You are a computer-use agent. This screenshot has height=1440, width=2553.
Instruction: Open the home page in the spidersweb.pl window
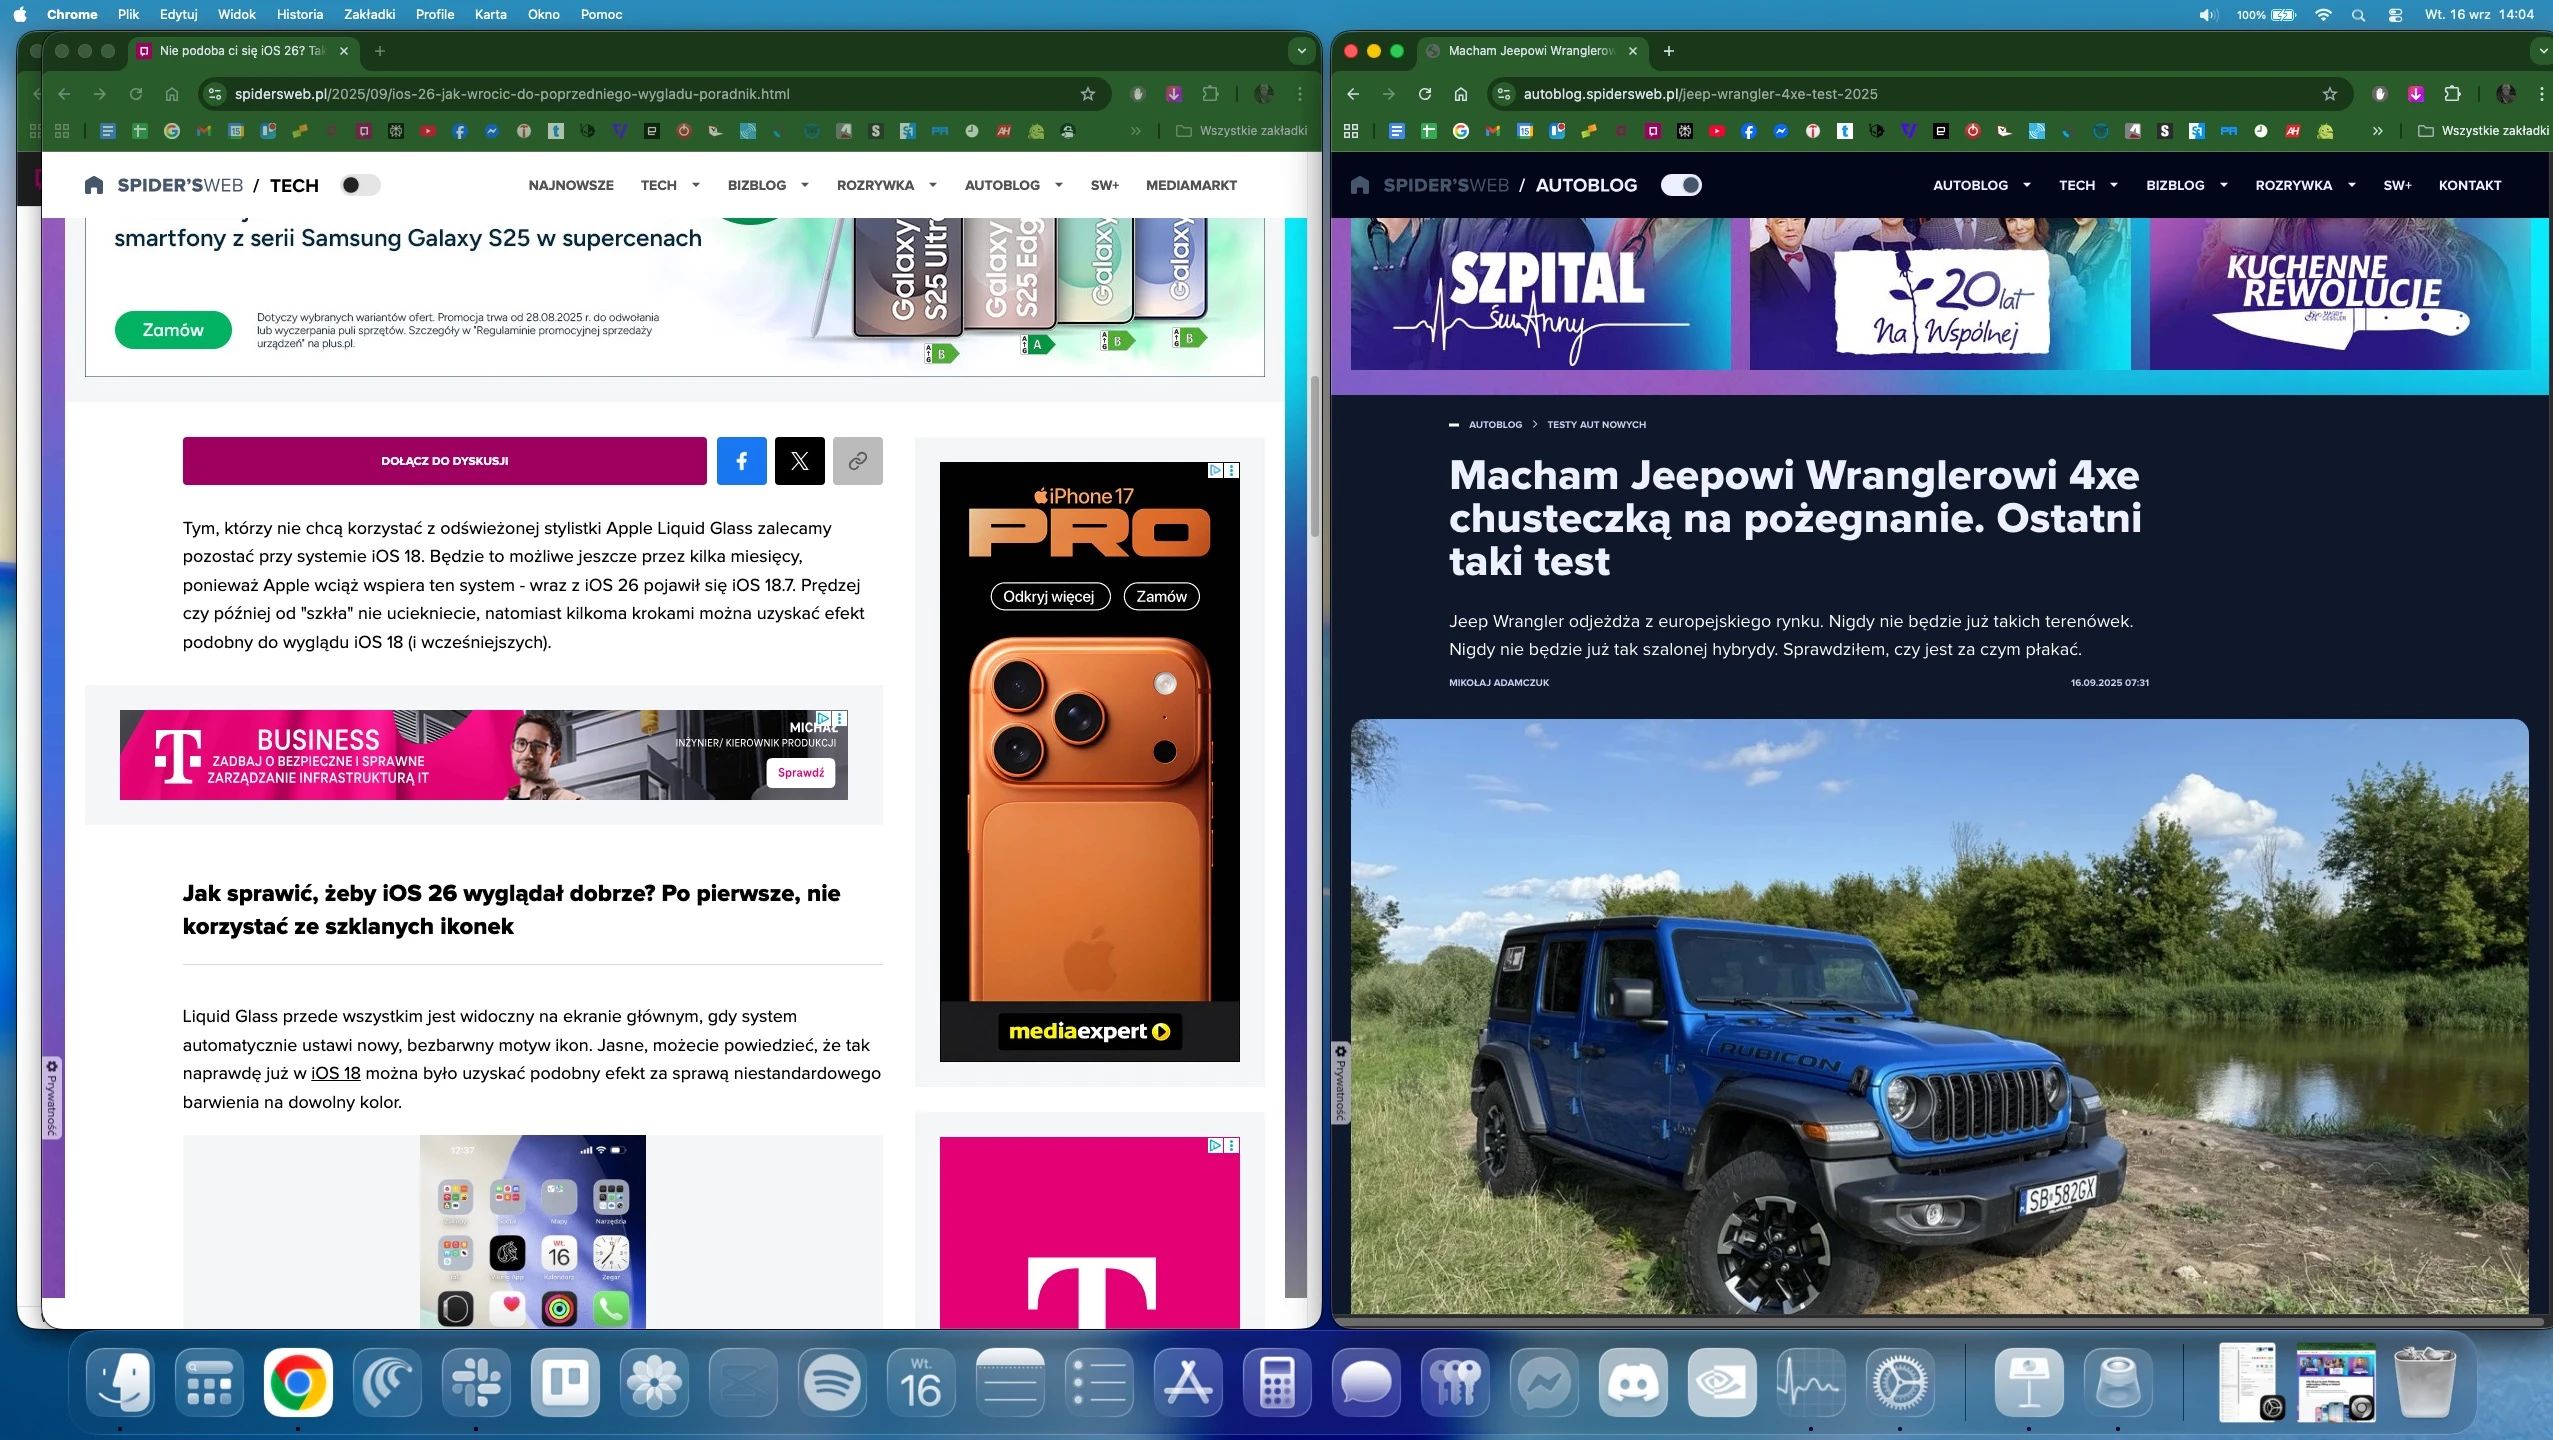click(172, 94)
